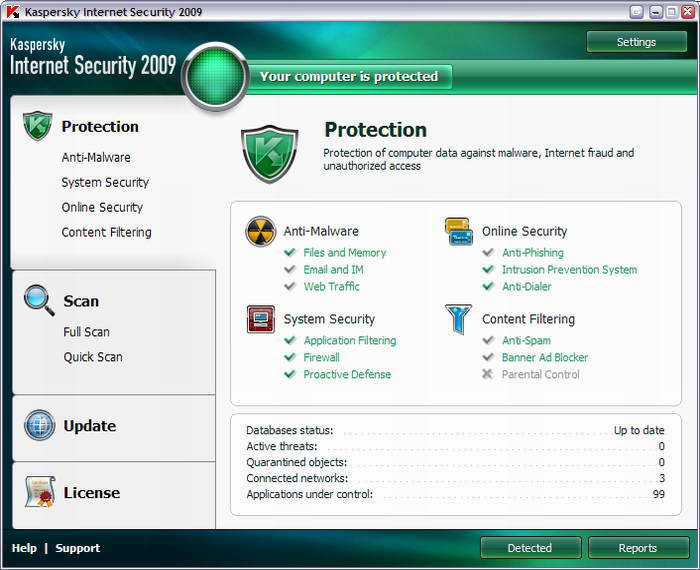Click checkmark beside Anti-Spam

click(488, 341)
